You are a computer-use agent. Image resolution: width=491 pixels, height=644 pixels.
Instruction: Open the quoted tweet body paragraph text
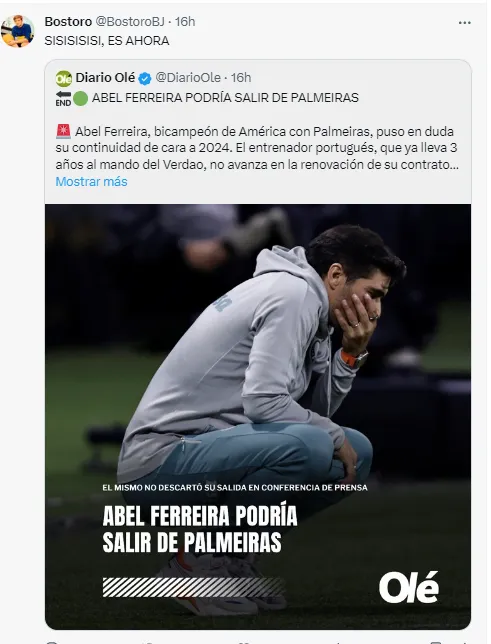pos(257,148)
